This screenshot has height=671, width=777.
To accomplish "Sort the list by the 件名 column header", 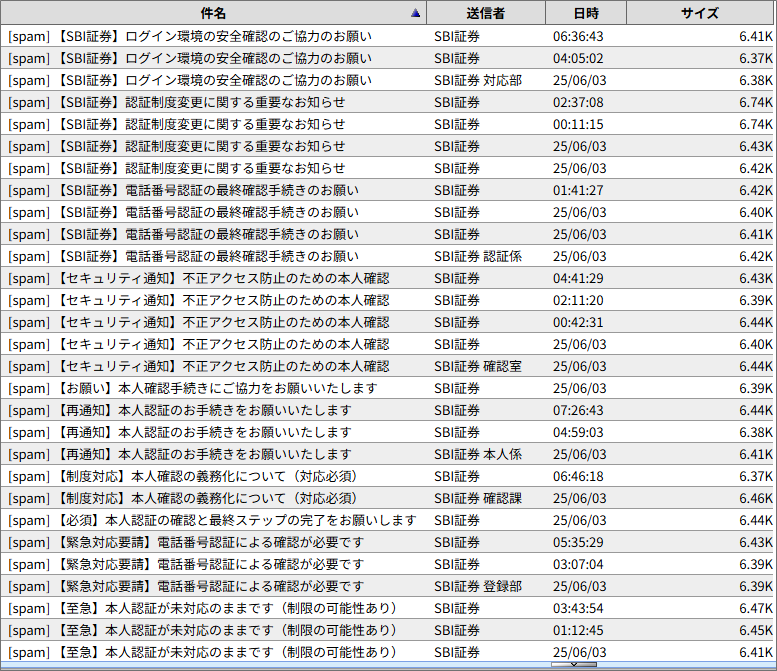I will [213, 13].
